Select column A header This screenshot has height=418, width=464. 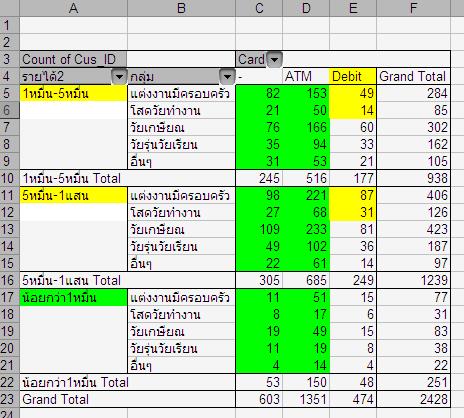(74, 8)
